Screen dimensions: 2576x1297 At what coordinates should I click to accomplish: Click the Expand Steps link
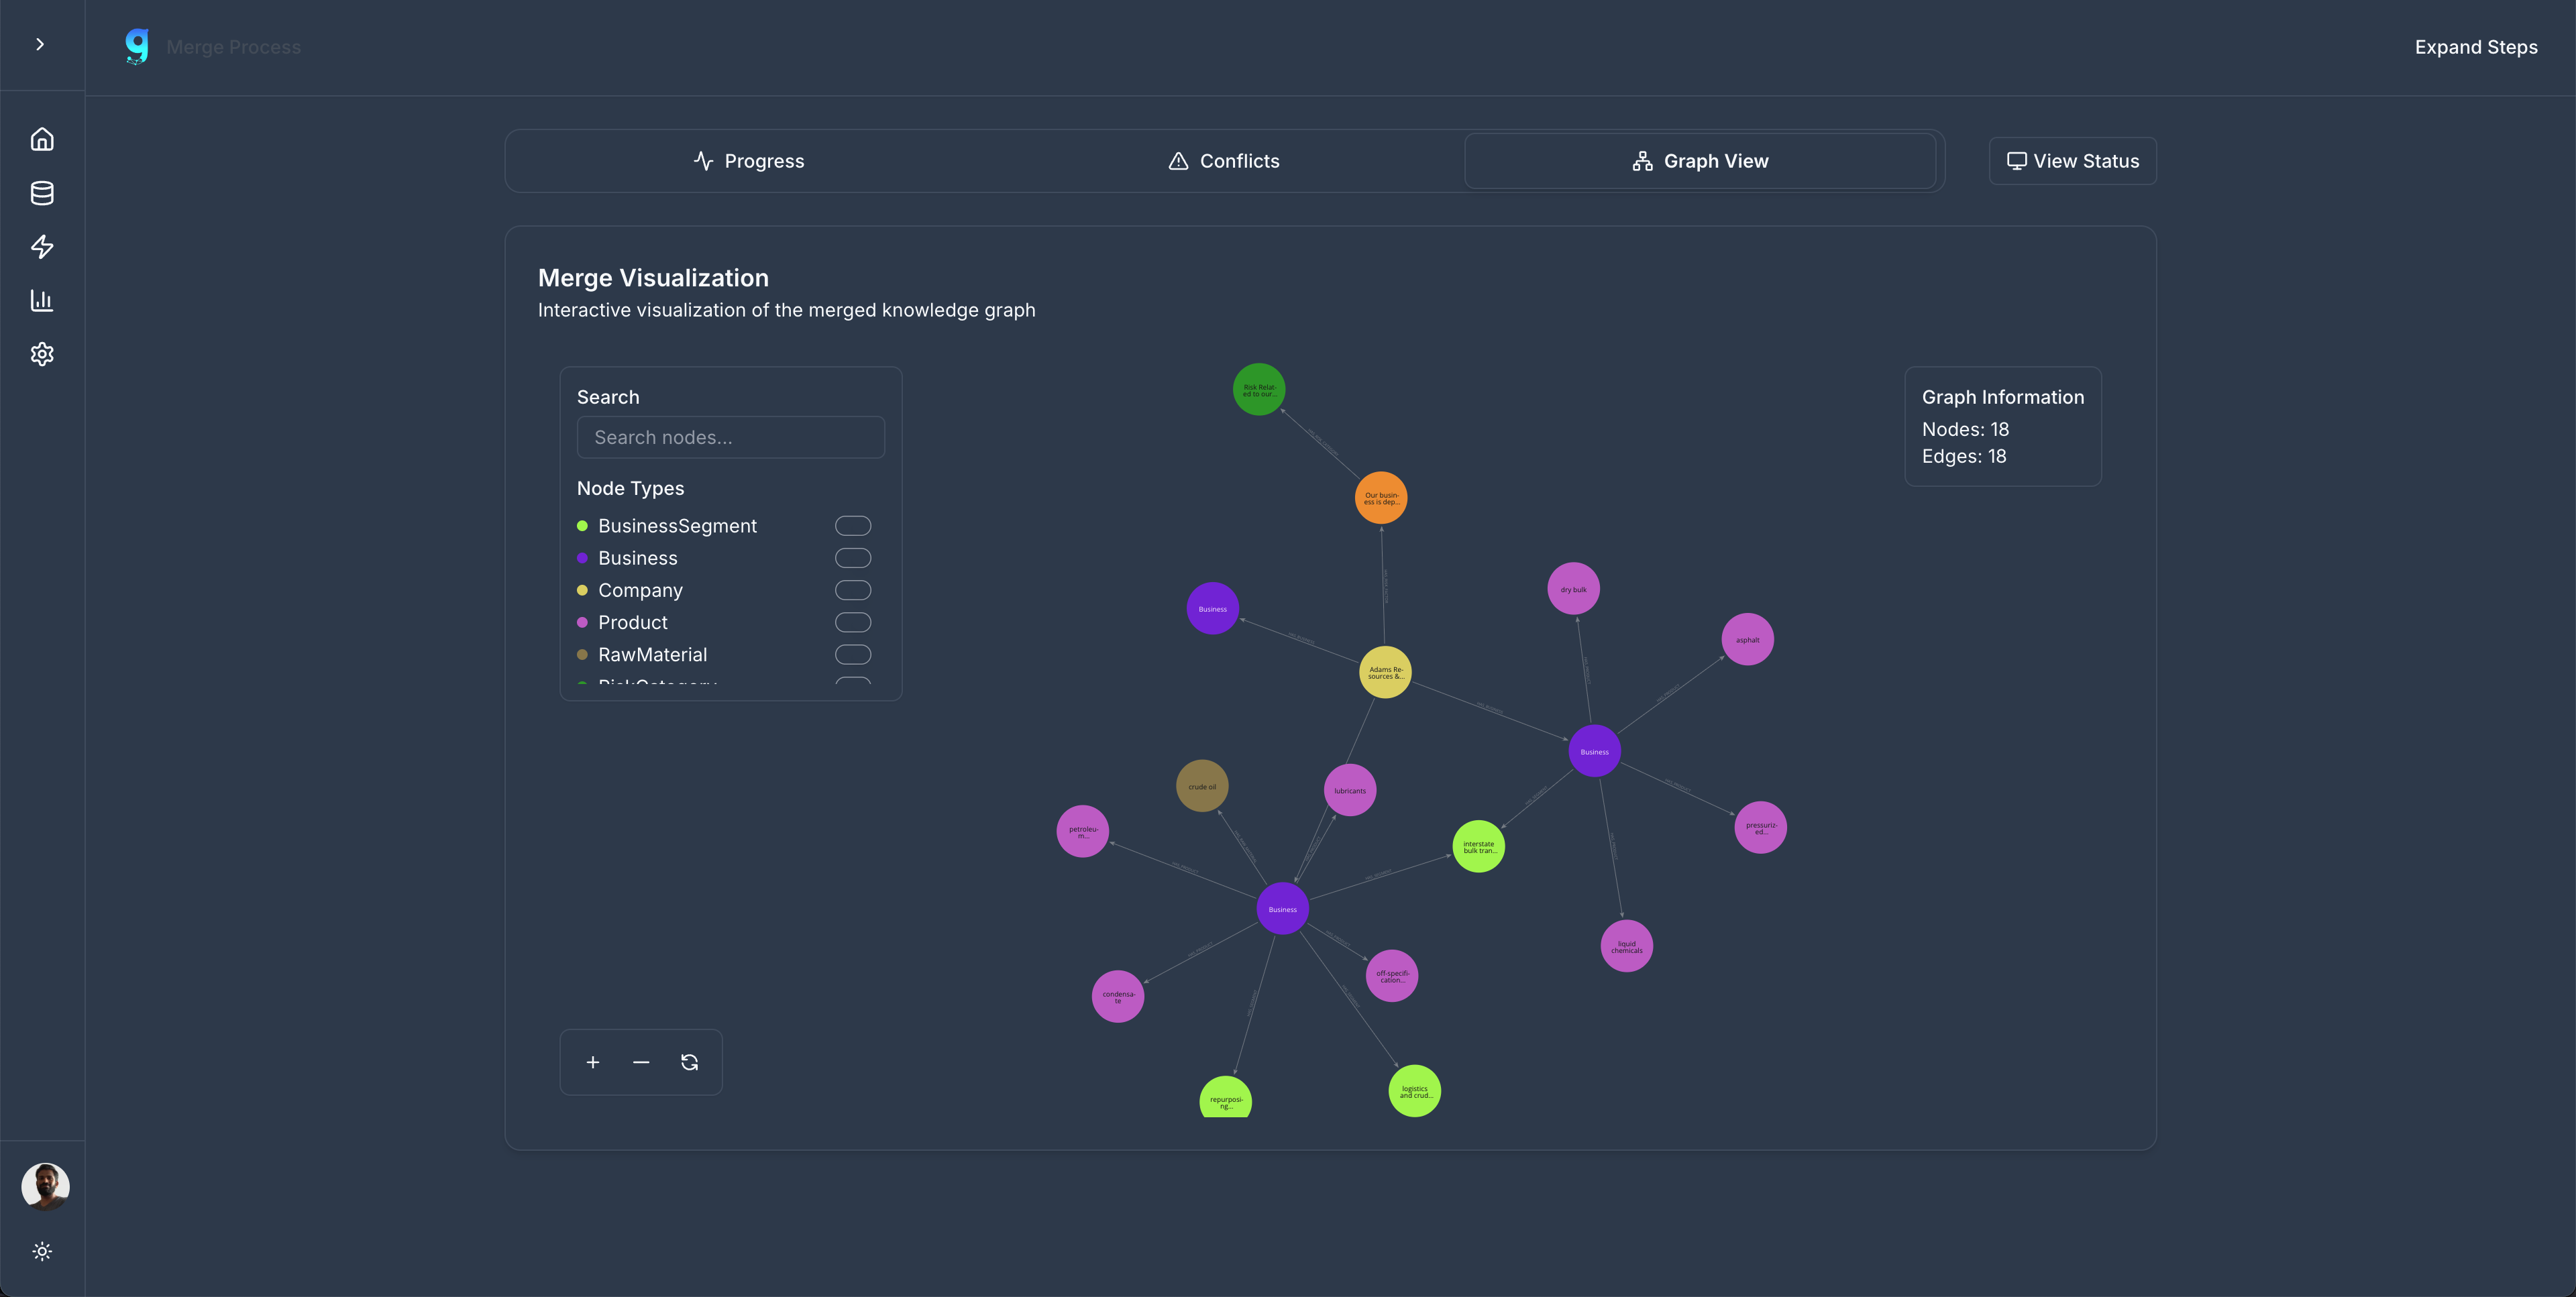2475,47
